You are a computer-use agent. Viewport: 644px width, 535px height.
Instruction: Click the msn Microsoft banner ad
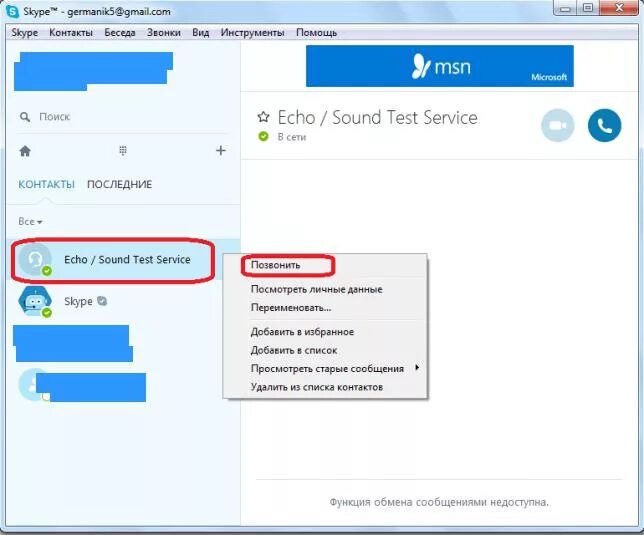[439, 66]
